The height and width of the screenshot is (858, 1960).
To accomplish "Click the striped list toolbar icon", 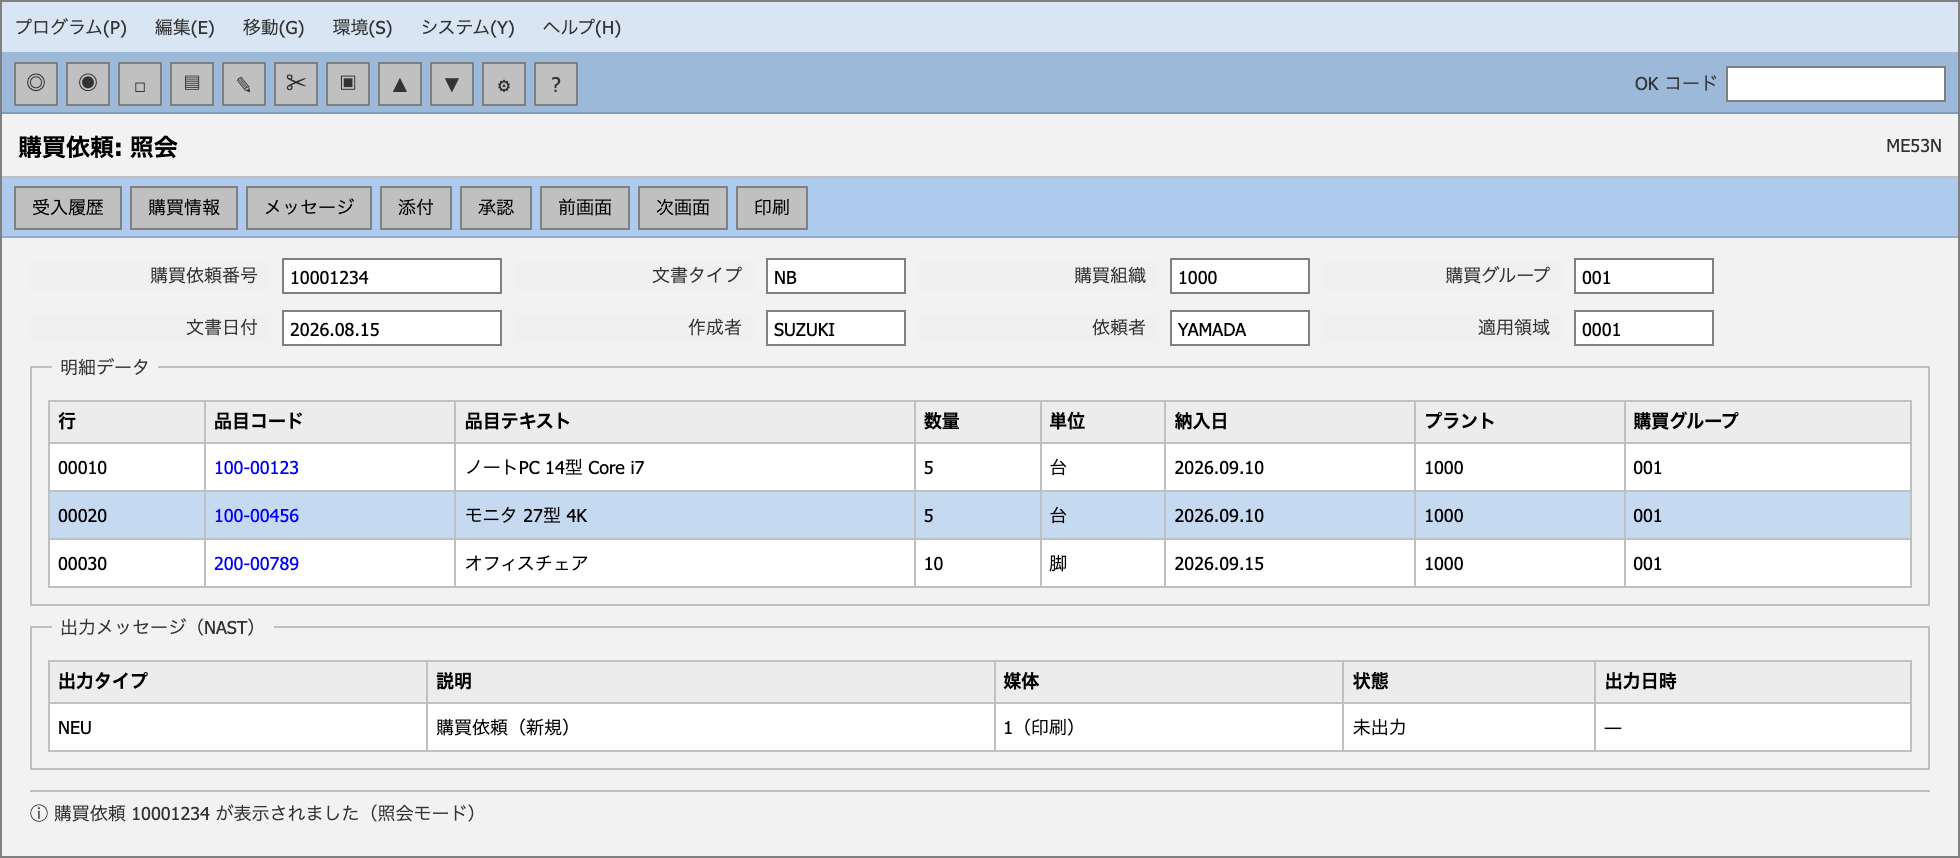I will (x=192, y=84).
